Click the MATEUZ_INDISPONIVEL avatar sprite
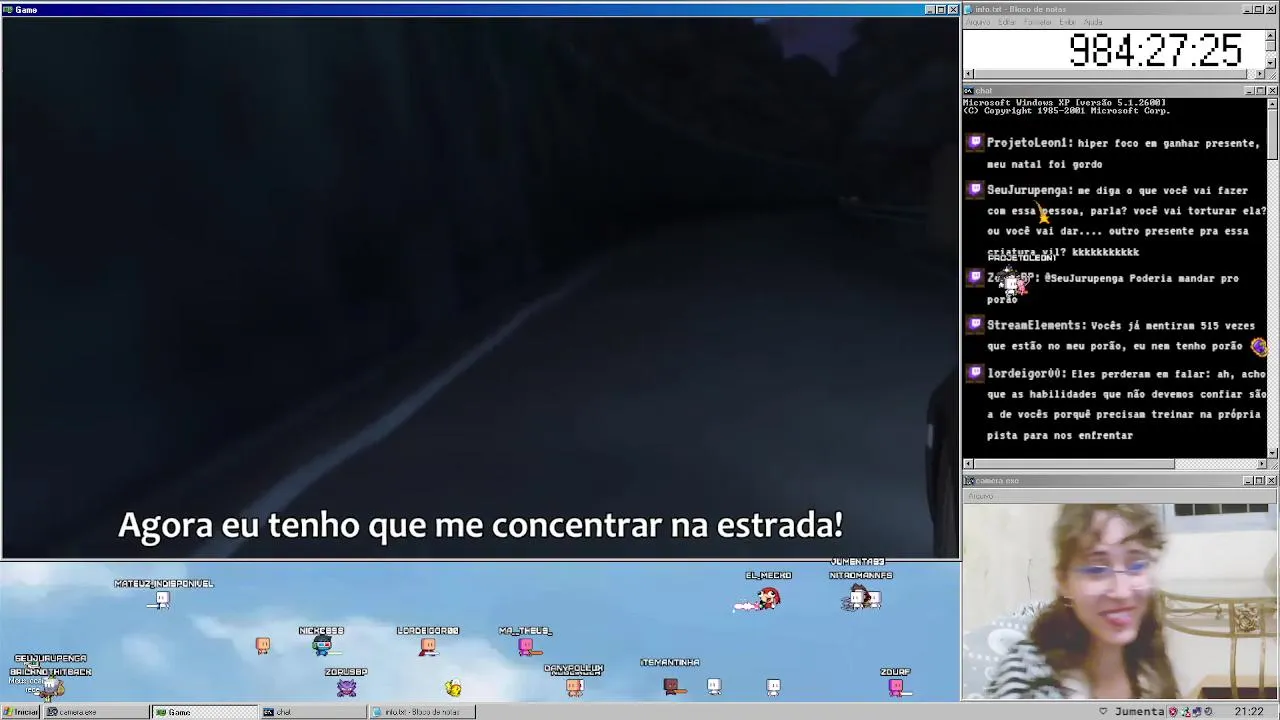Image resolution: width=1280 pixels, height=720 pixels. pos(162,599)
